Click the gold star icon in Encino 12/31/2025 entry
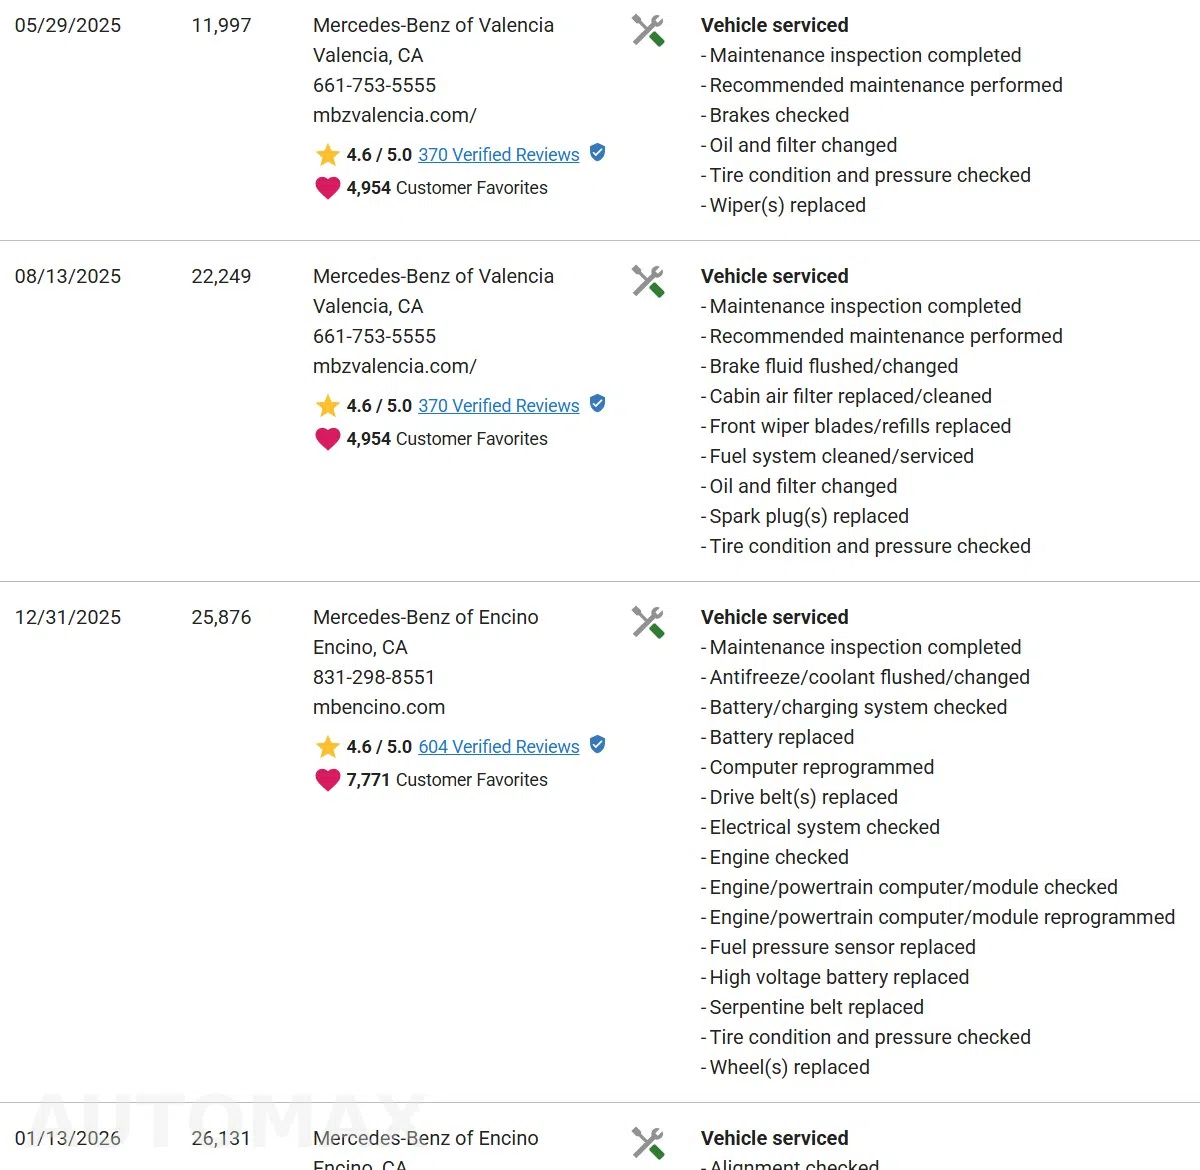Viewport: 1200px width, 1170px height. point(328,747)
